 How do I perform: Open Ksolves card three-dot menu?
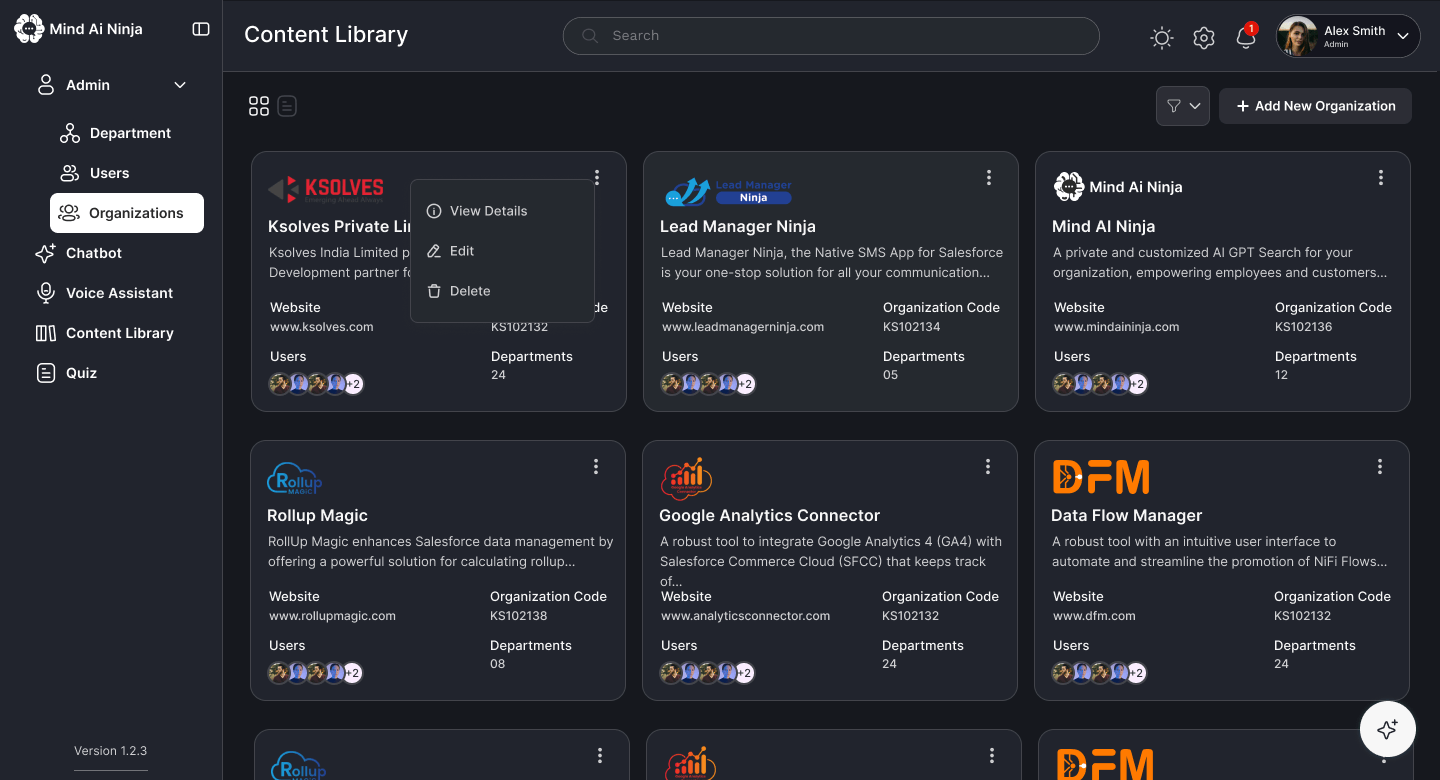point(597,178)
